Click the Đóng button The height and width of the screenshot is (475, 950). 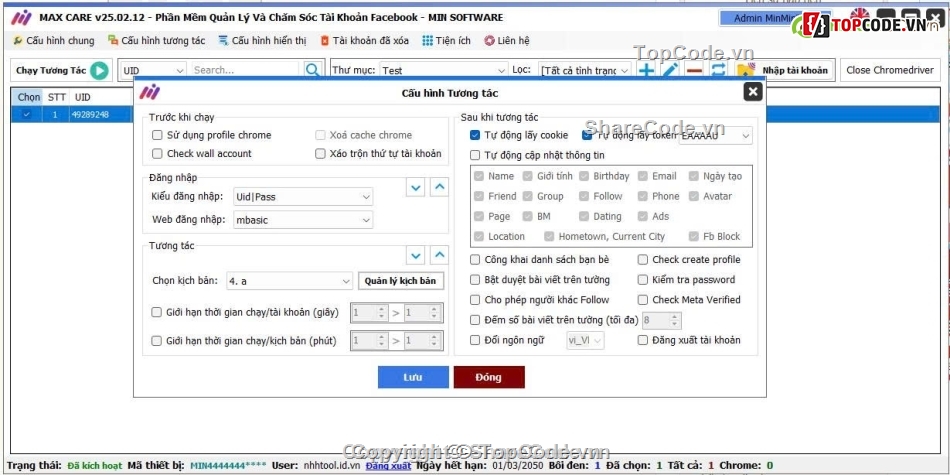[489, 377]
